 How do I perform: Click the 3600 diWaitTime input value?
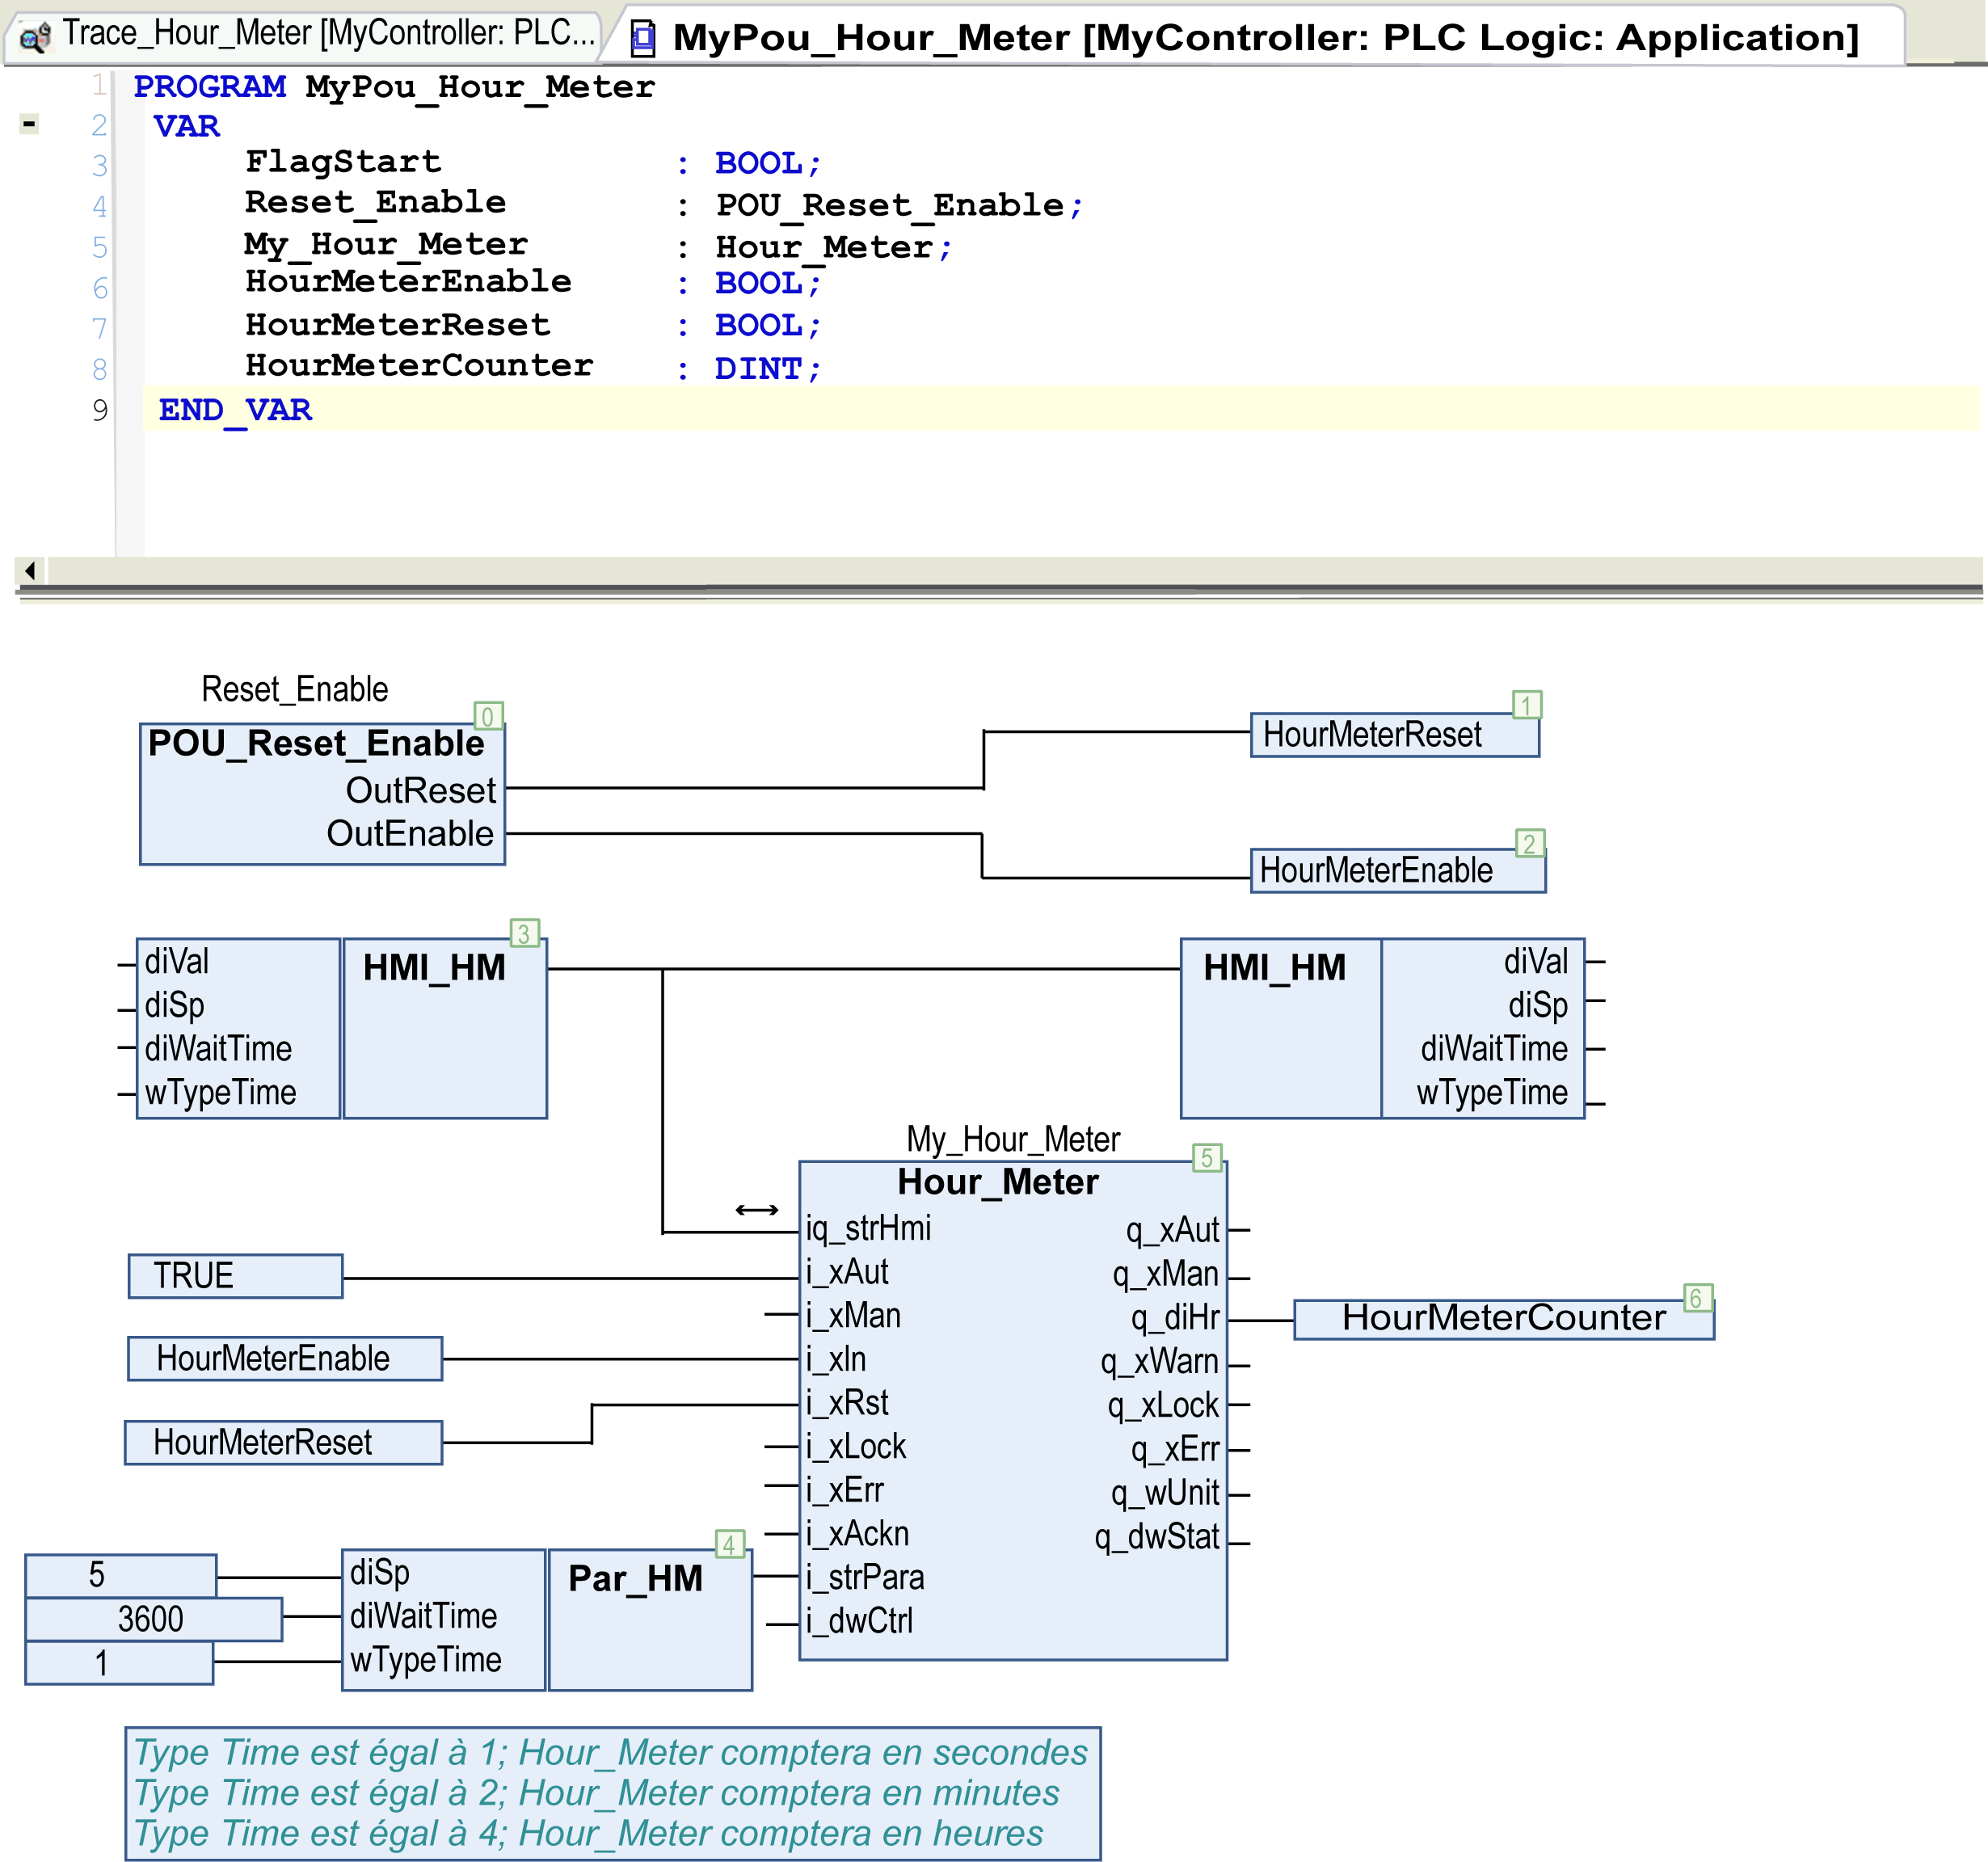pos(152,1618)
